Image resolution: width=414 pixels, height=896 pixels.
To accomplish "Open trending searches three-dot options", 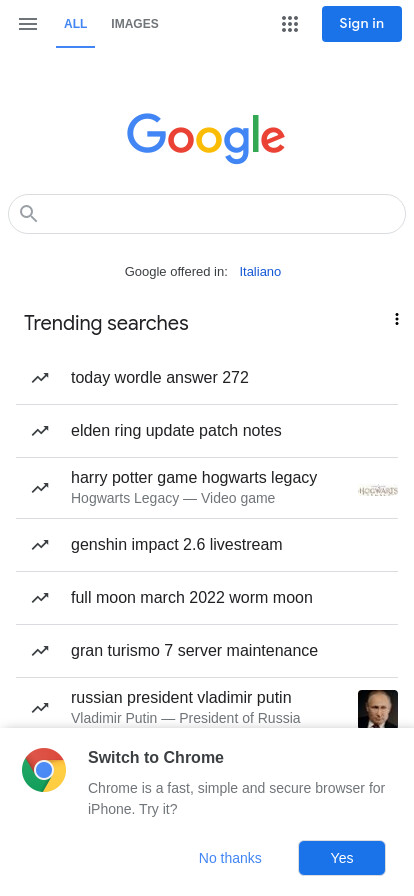I will coord(396,319).
